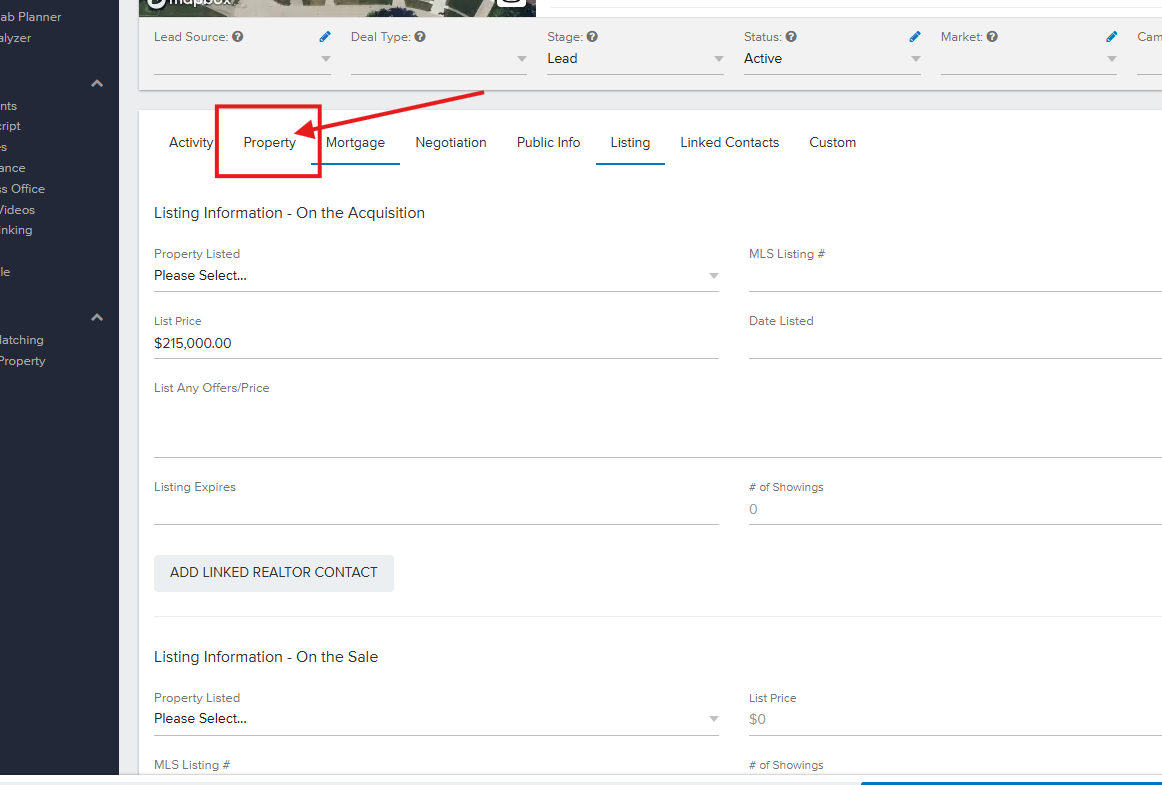The width and height of the screenshot is (1162, 785).
Task: Expand Property Listed dropdown under On the Sale
Action: tap(436, 719)
